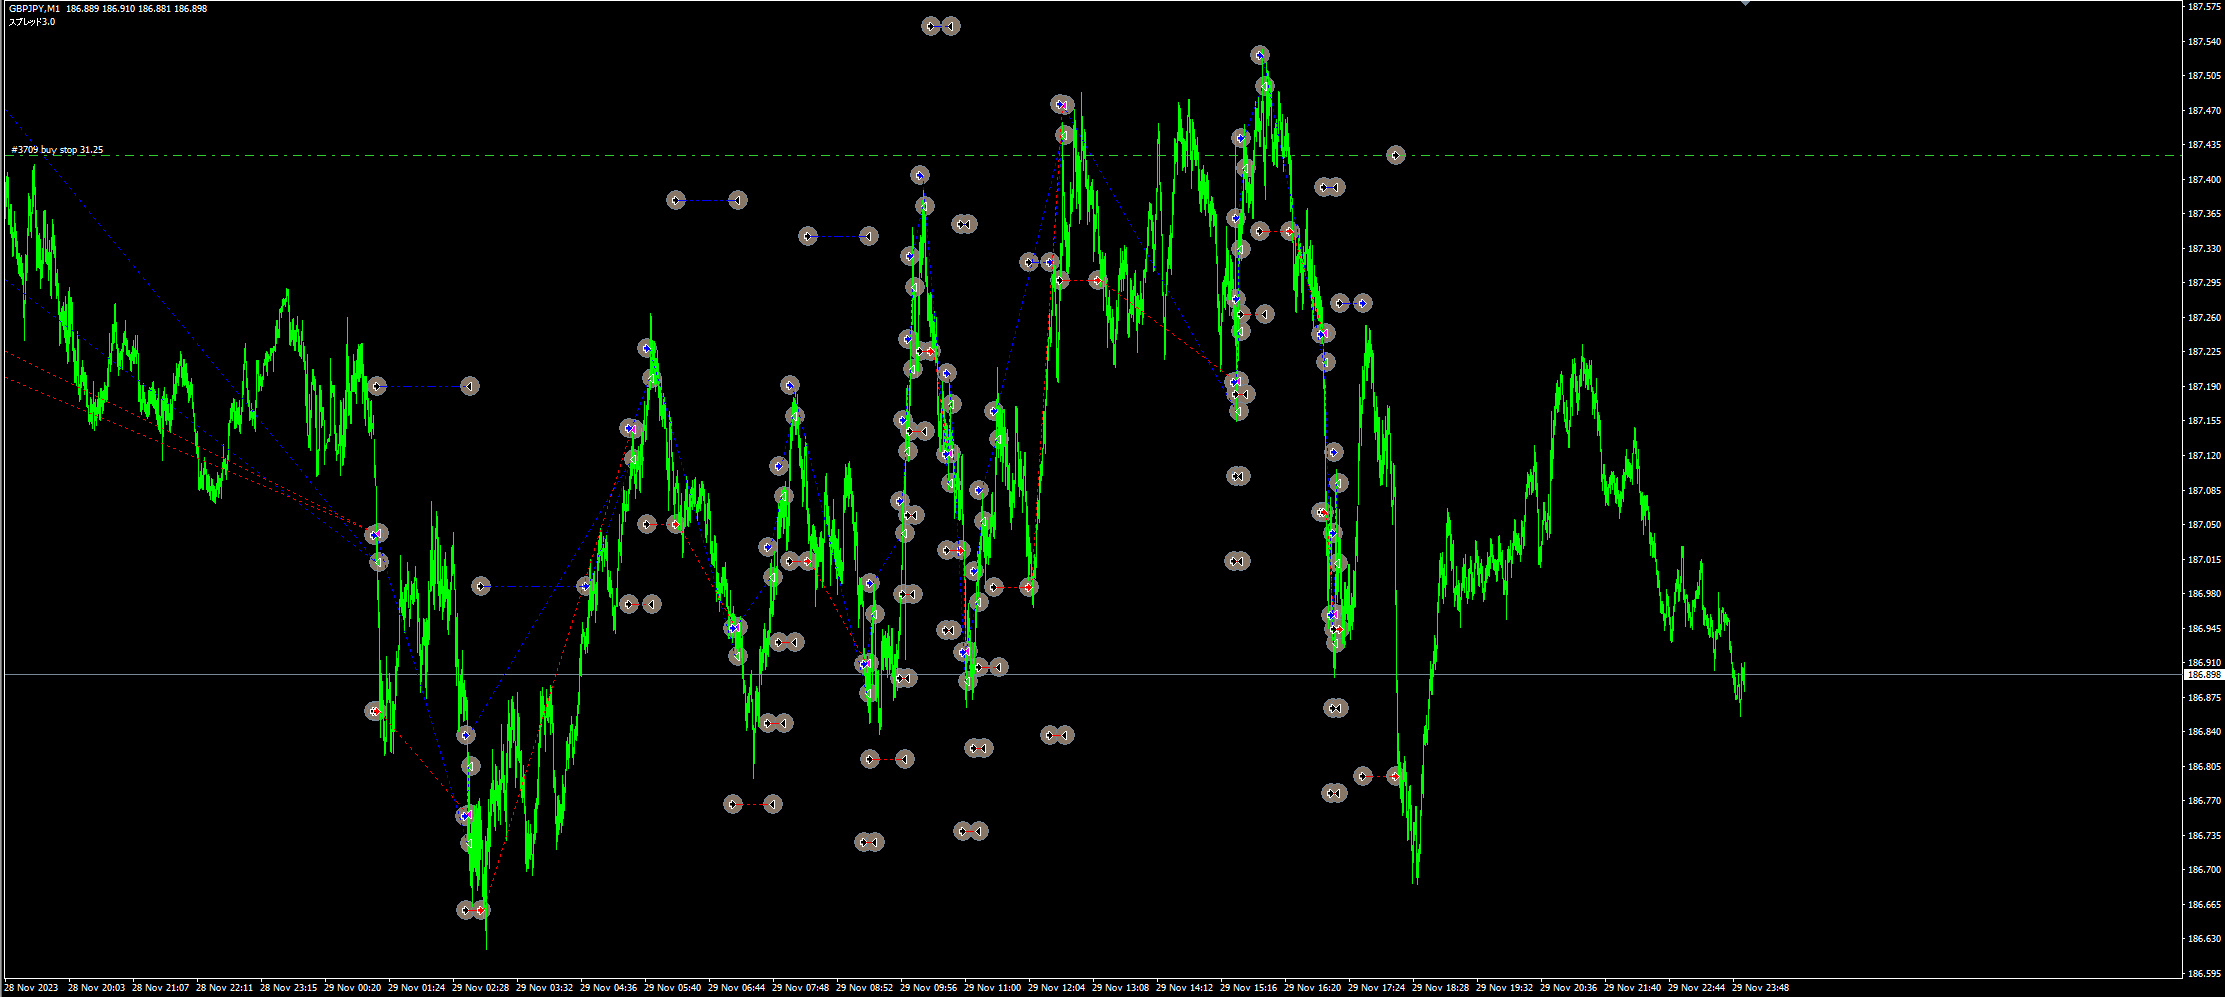
Task: Select 186.735 on the price axis
Action: tap(2203, 836)
